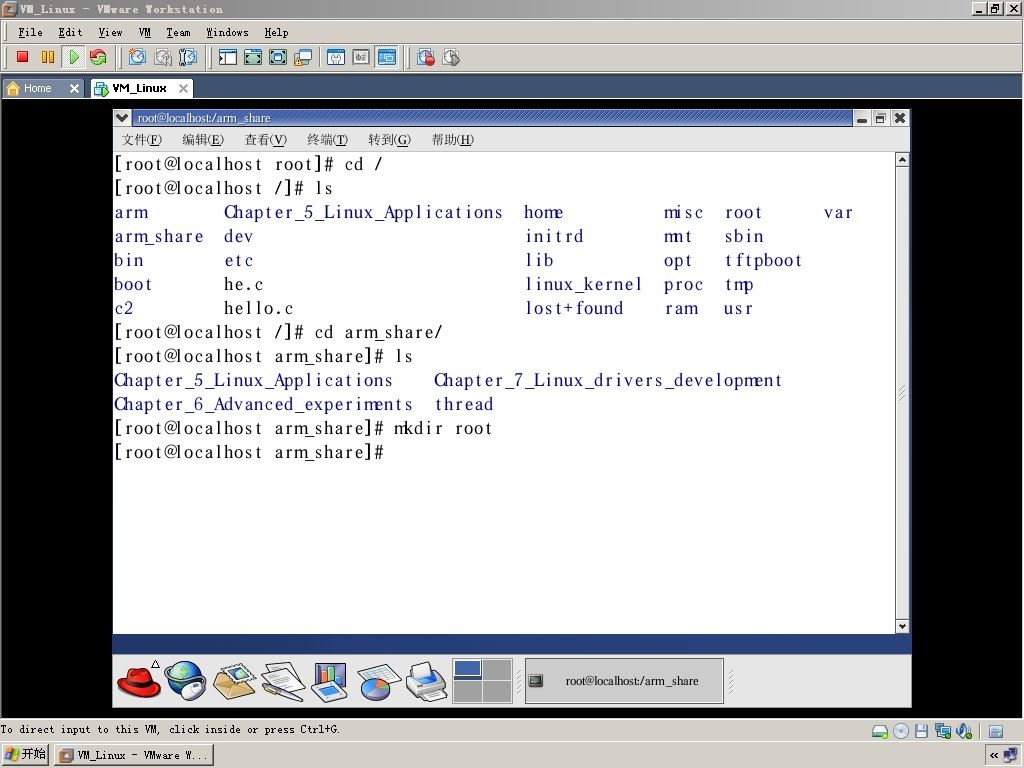Open the VM menu
The height and width of the screenshot is (768, 1024).
[144, 33]
